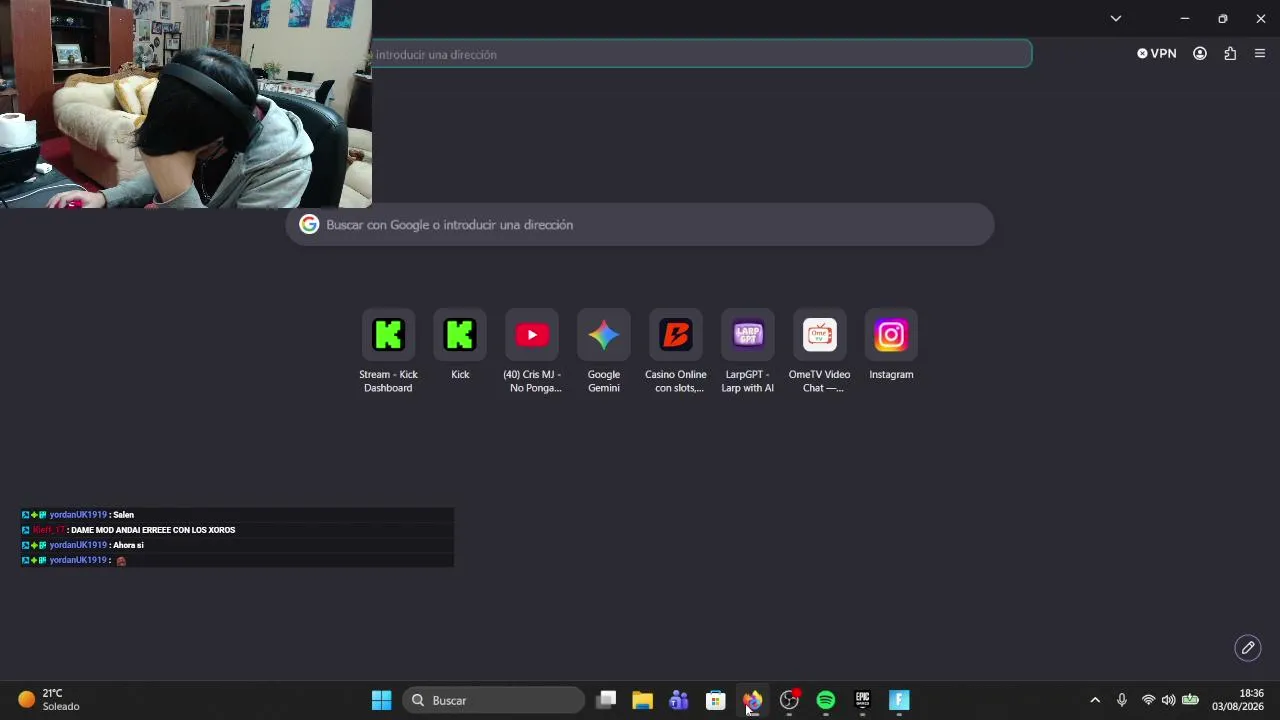This screenshot has height=720, width=1280.
Task: Click the battery charging tray icon
Action: point(1190,700)
